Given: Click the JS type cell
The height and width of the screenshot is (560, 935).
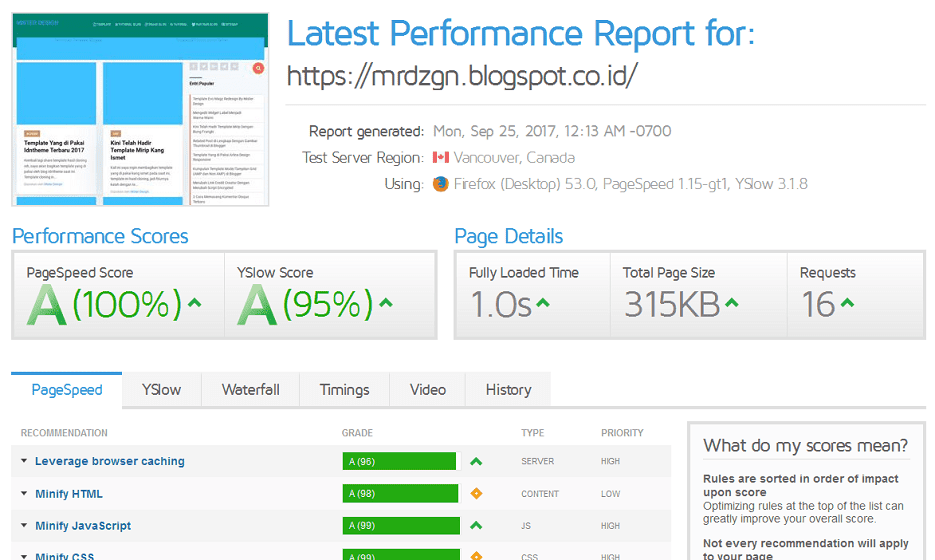Looking at the screenshot, I should [x=526, y=525].
